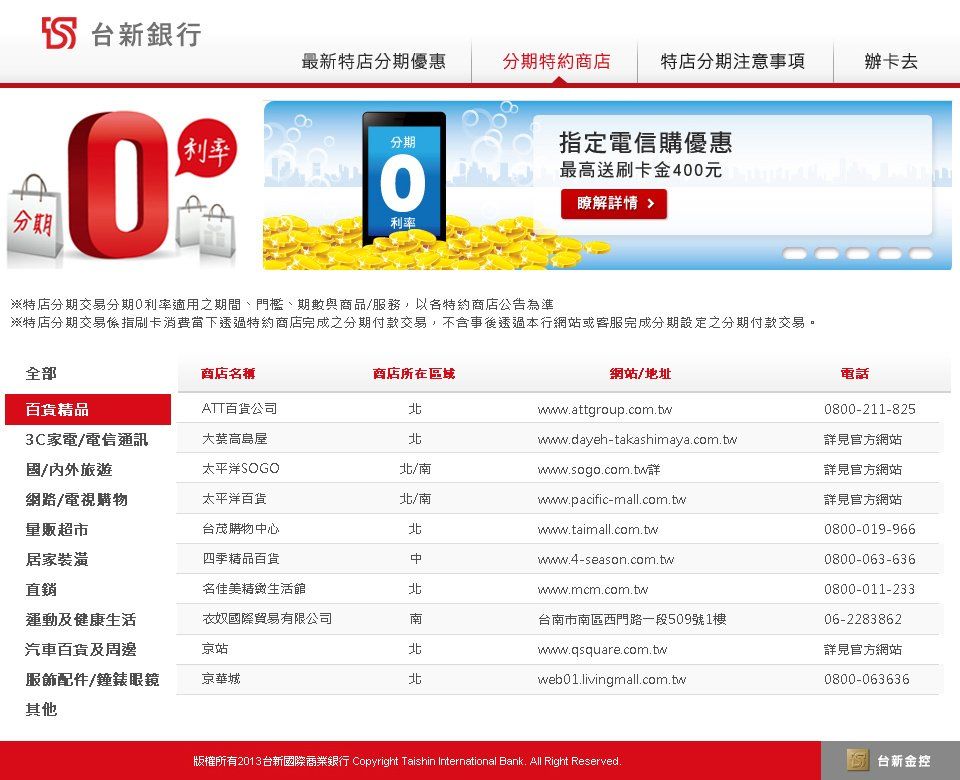
Task: Click the 大葉高島屋 store name
Action: click(234, 438)
